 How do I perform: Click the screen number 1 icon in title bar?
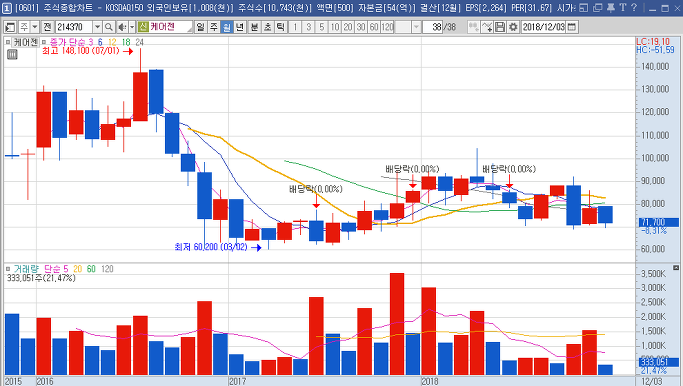(x=7, y=8)
